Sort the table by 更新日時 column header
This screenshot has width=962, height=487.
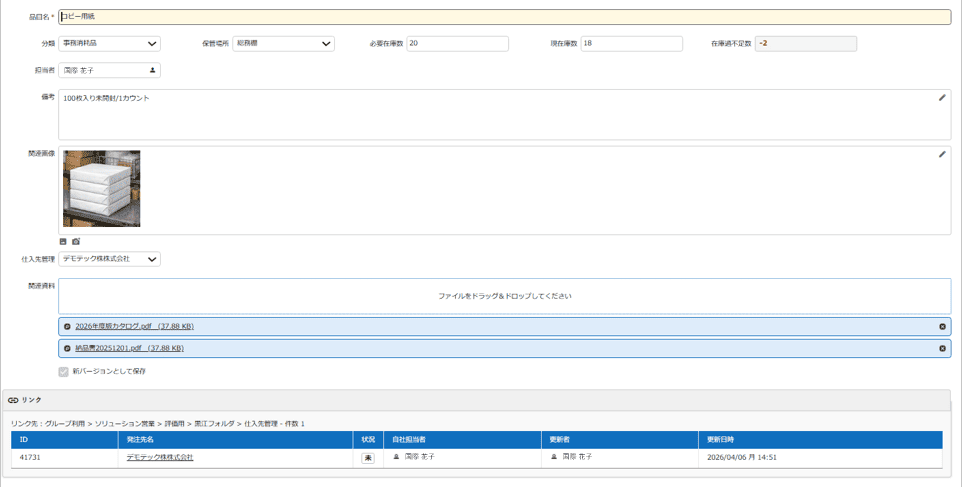[721, 440]
